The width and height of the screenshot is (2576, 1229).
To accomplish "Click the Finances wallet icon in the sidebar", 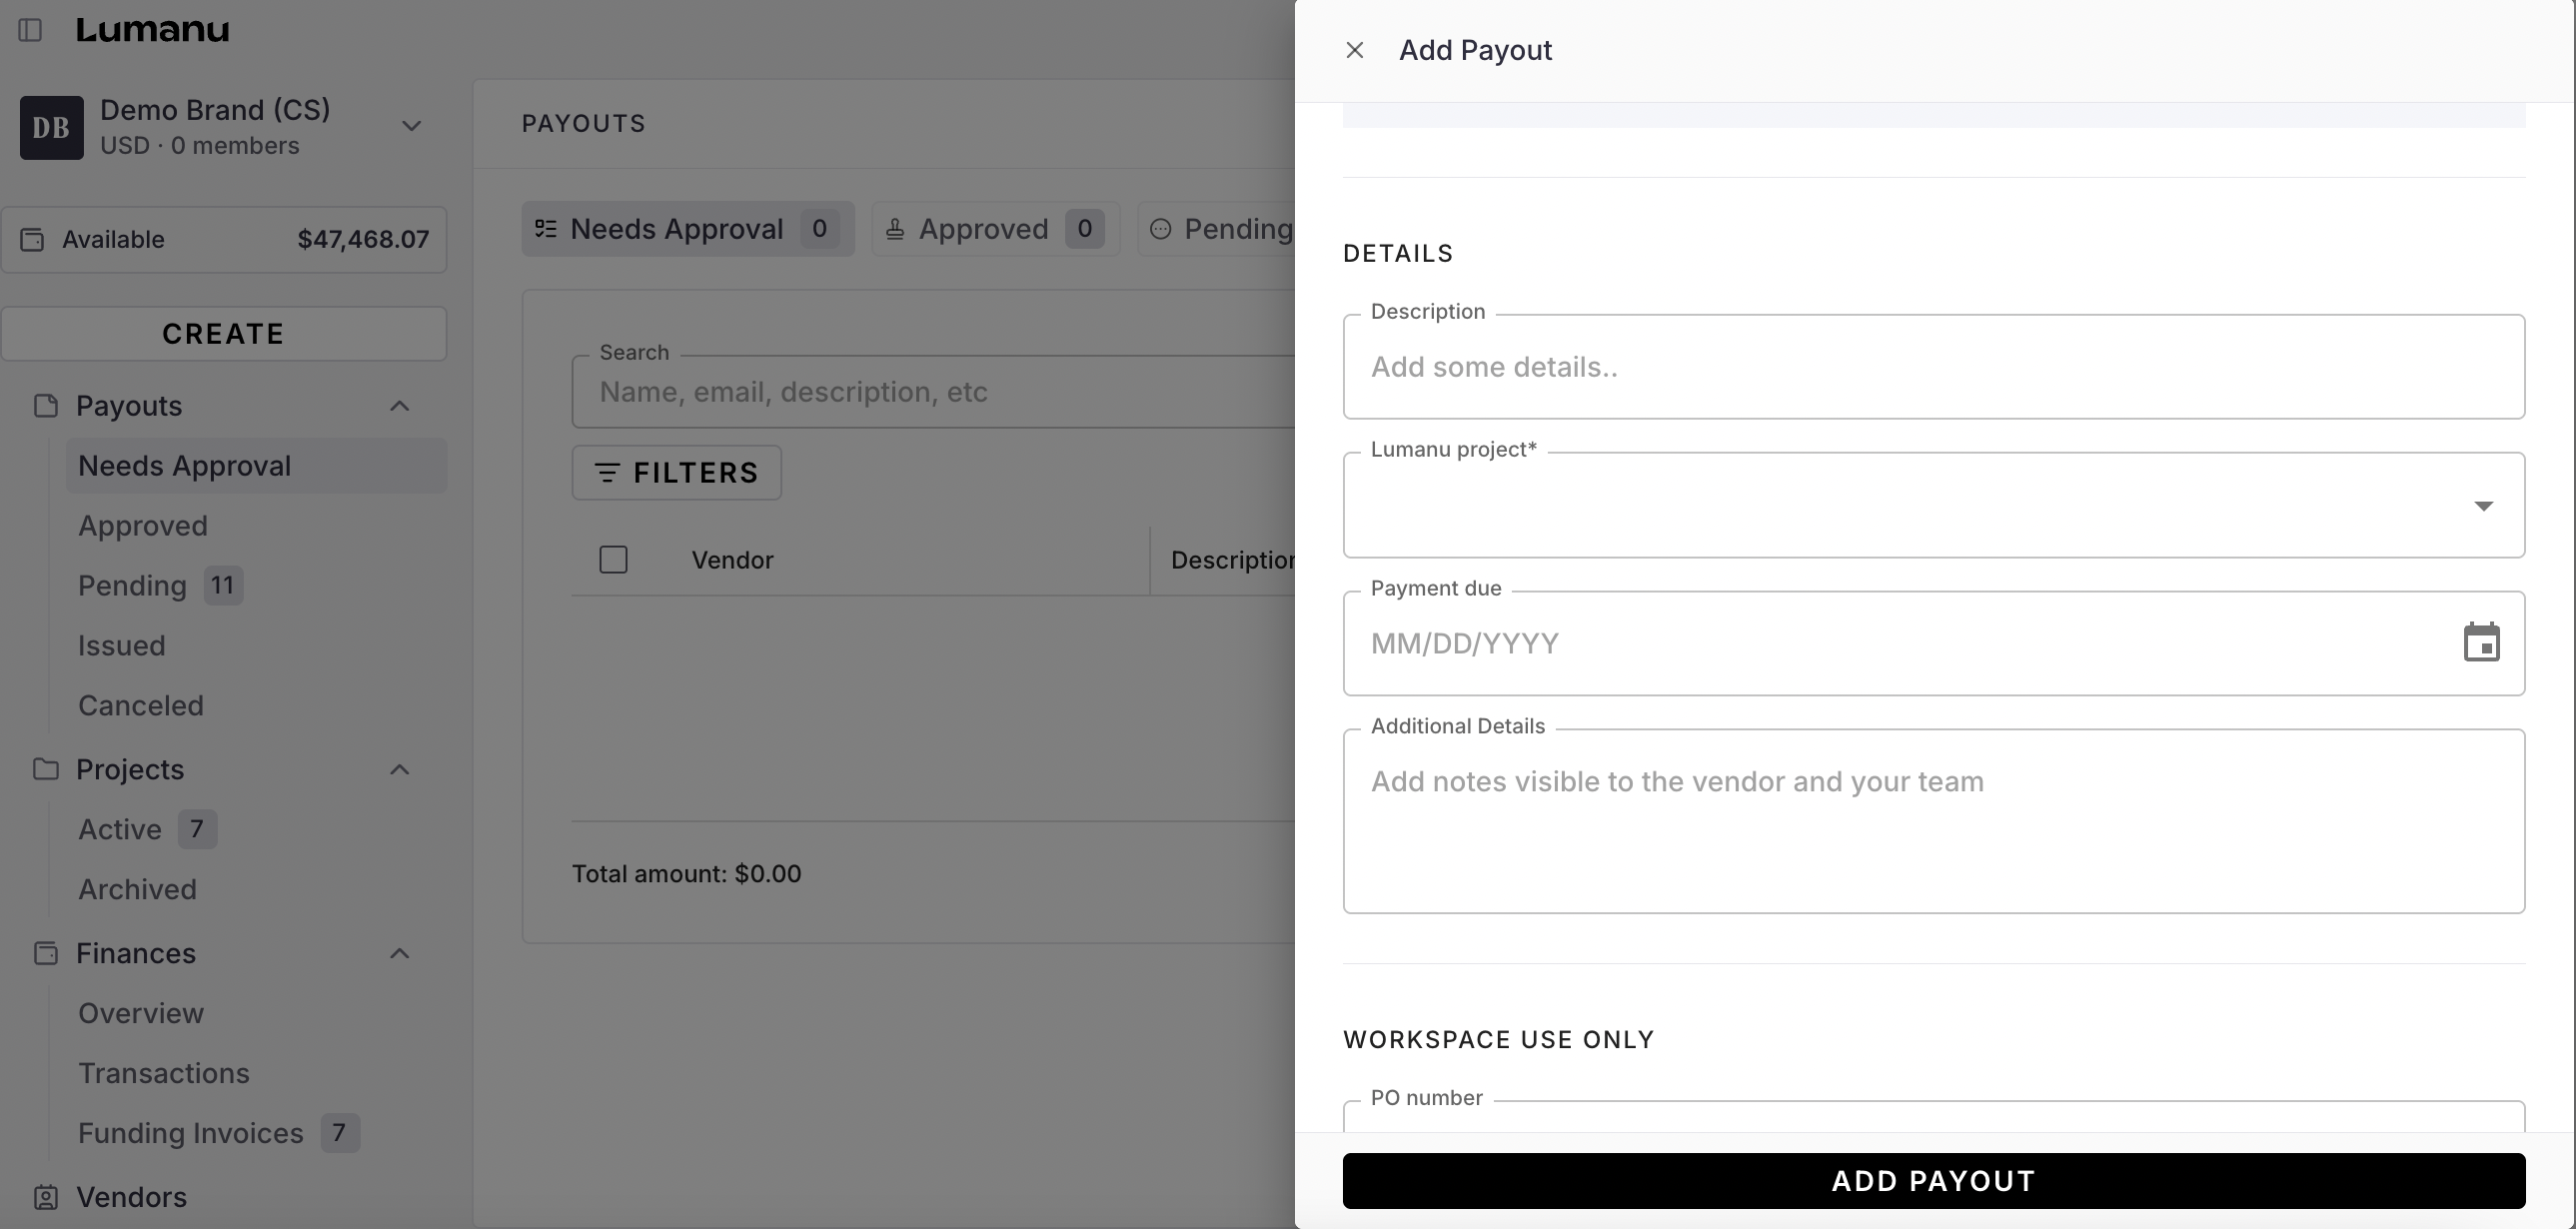I will (x=45, y=953).
